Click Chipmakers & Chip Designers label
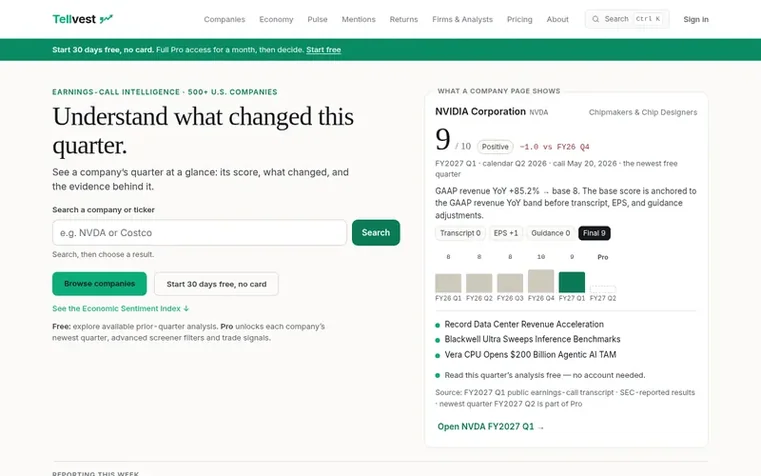 point(643,112)
